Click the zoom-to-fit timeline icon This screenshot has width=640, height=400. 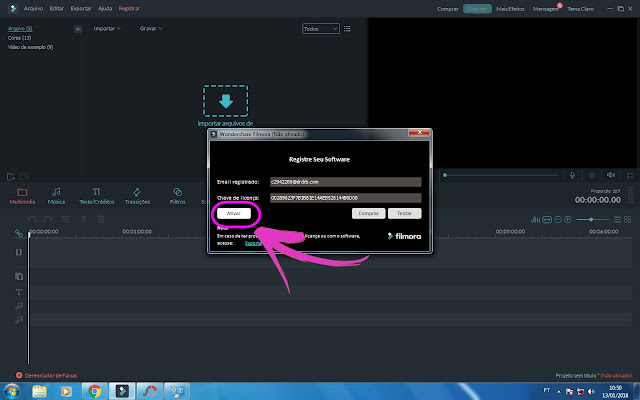coord(547,220)
